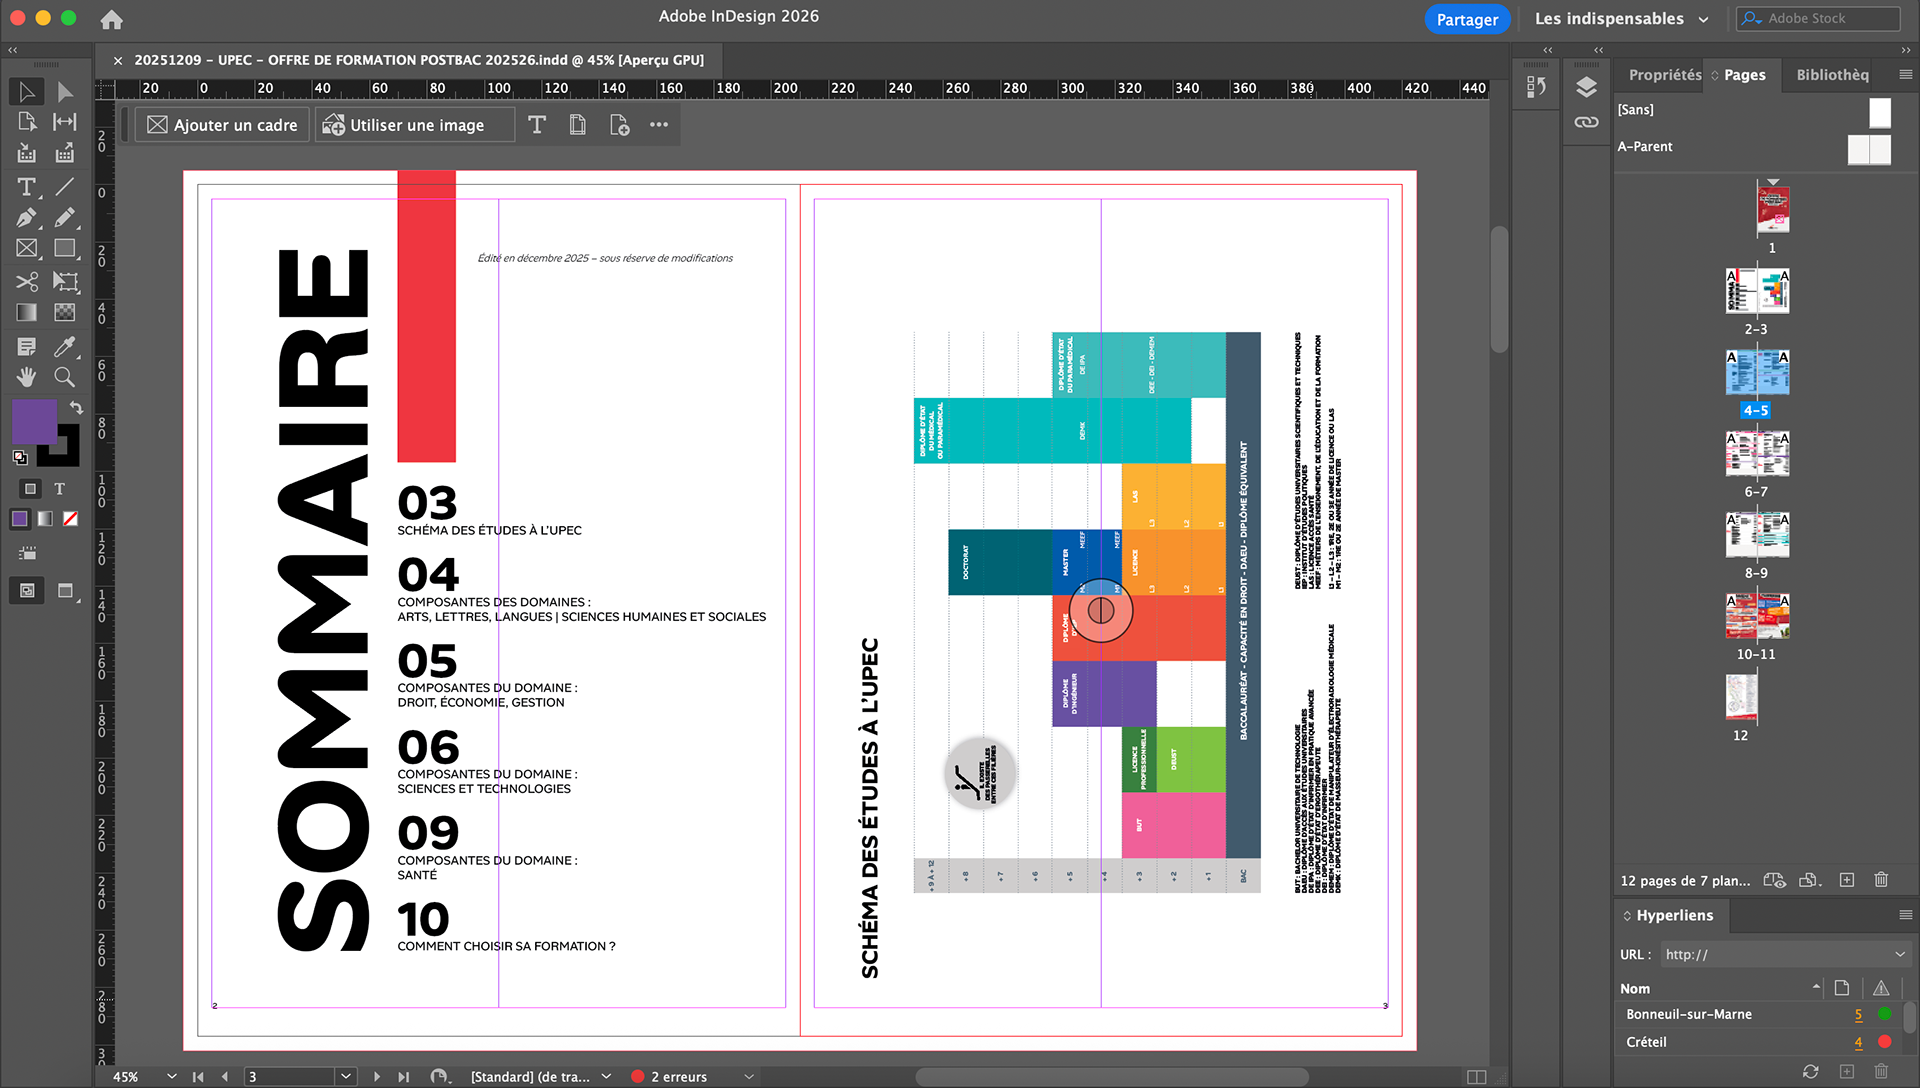
Task: Select the Pen tool
Action: click(x=26, y=218)
